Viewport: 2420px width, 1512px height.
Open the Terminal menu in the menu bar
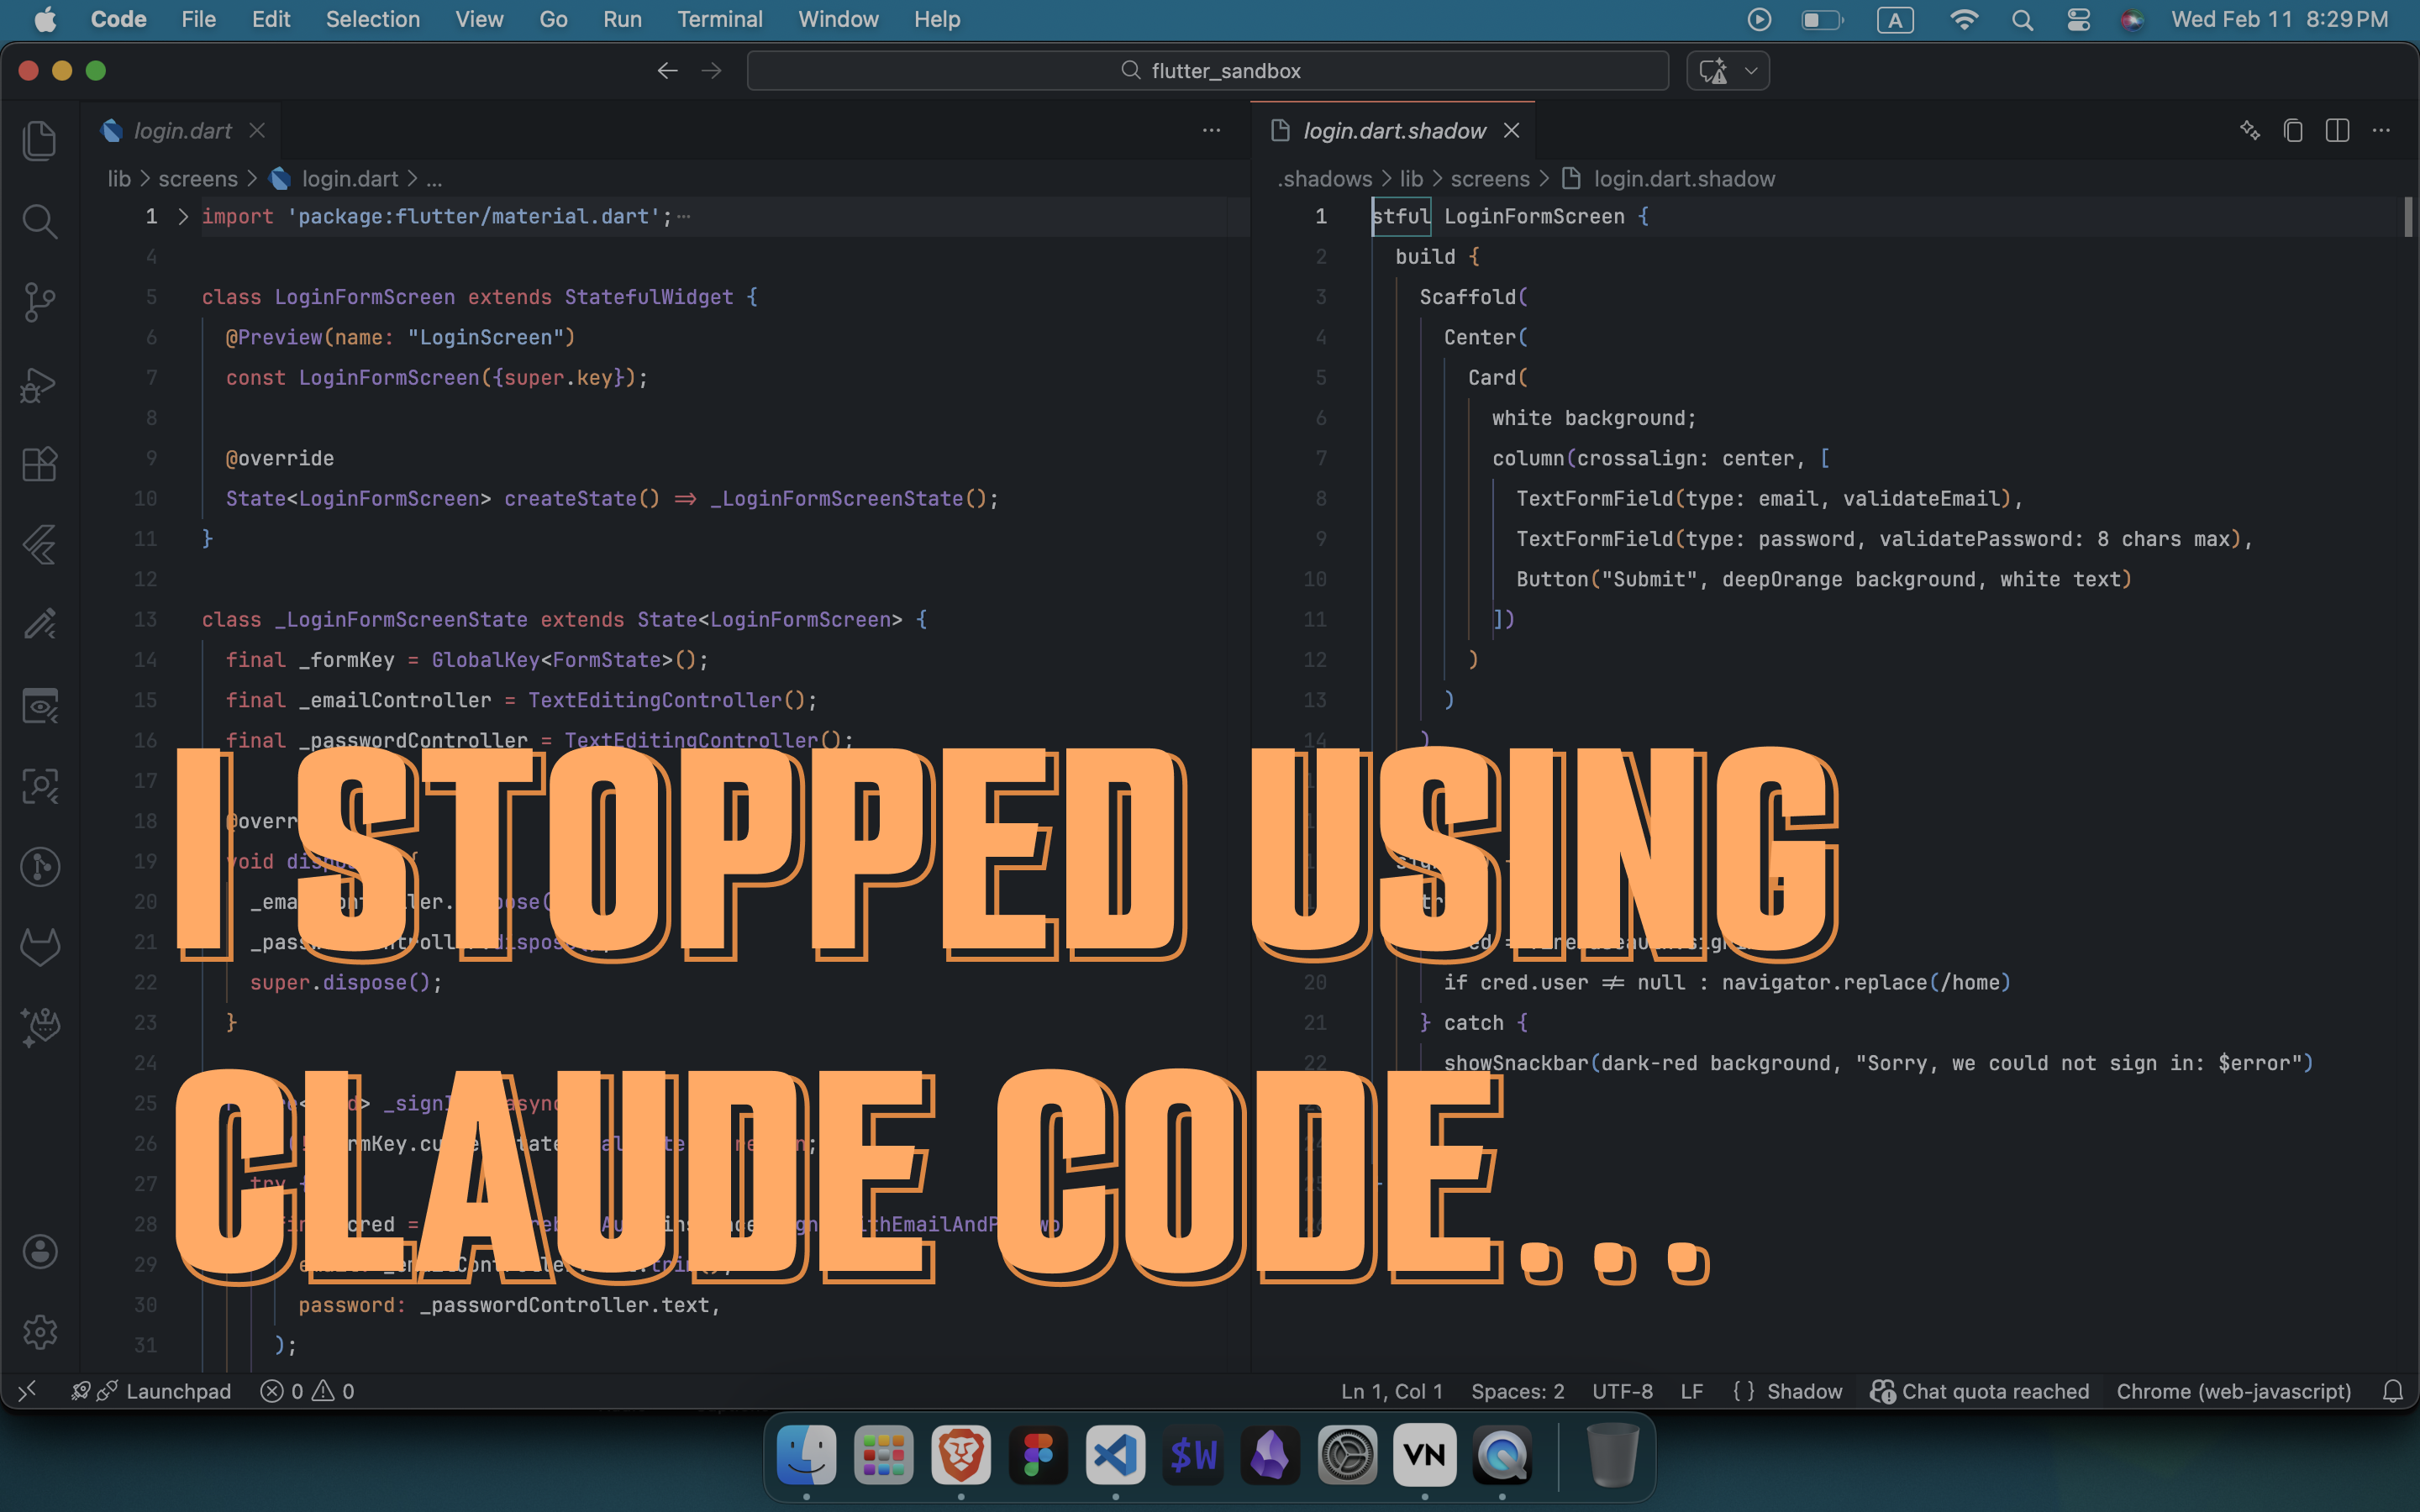click(719, 19)
